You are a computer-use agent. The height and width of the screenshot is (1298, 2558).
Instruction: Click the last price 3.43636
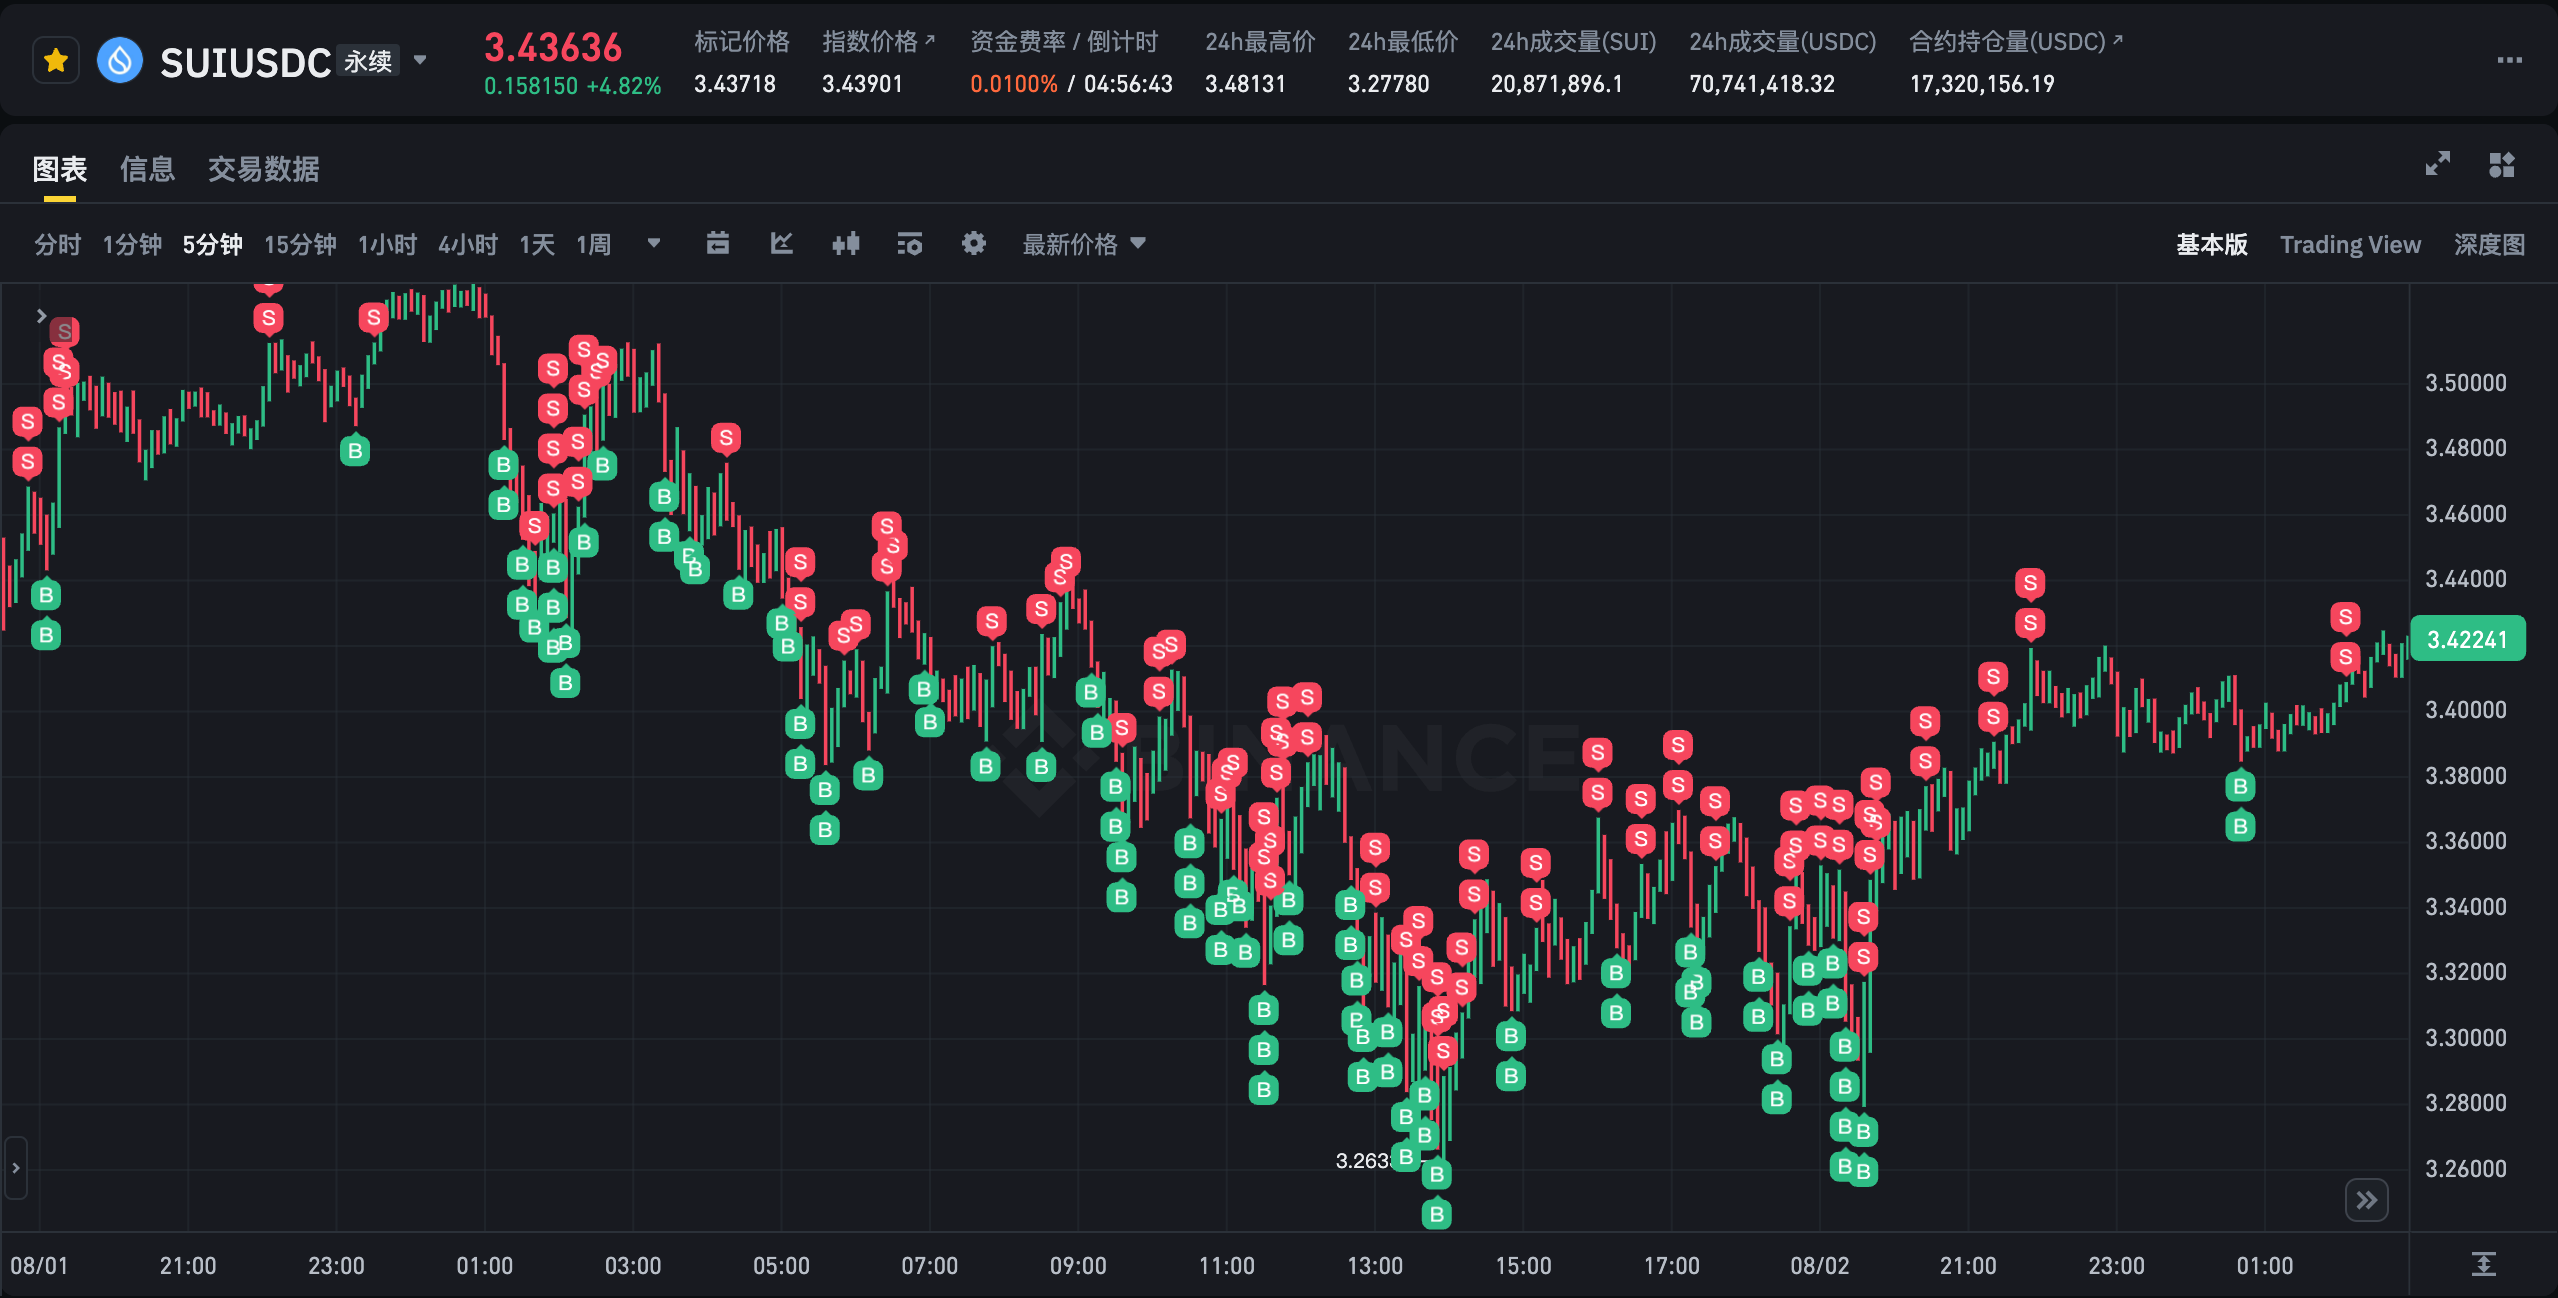click(553, 47)
